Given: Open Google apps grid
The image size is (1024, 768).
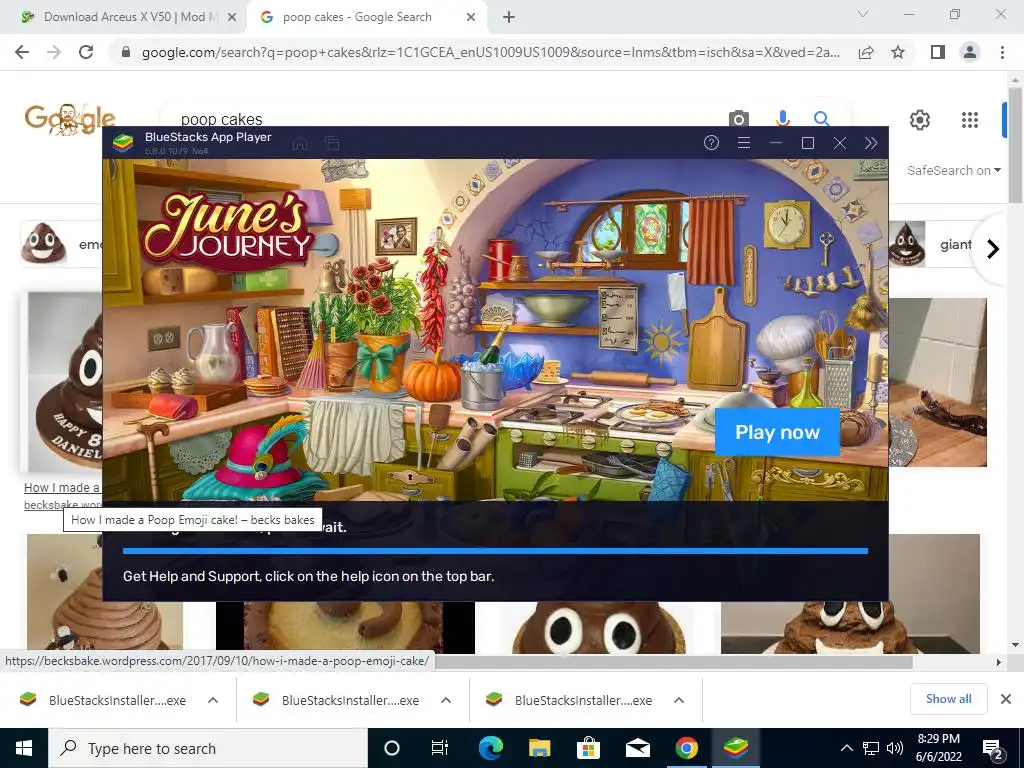Looking at the screenshot, I should point(970,120).
